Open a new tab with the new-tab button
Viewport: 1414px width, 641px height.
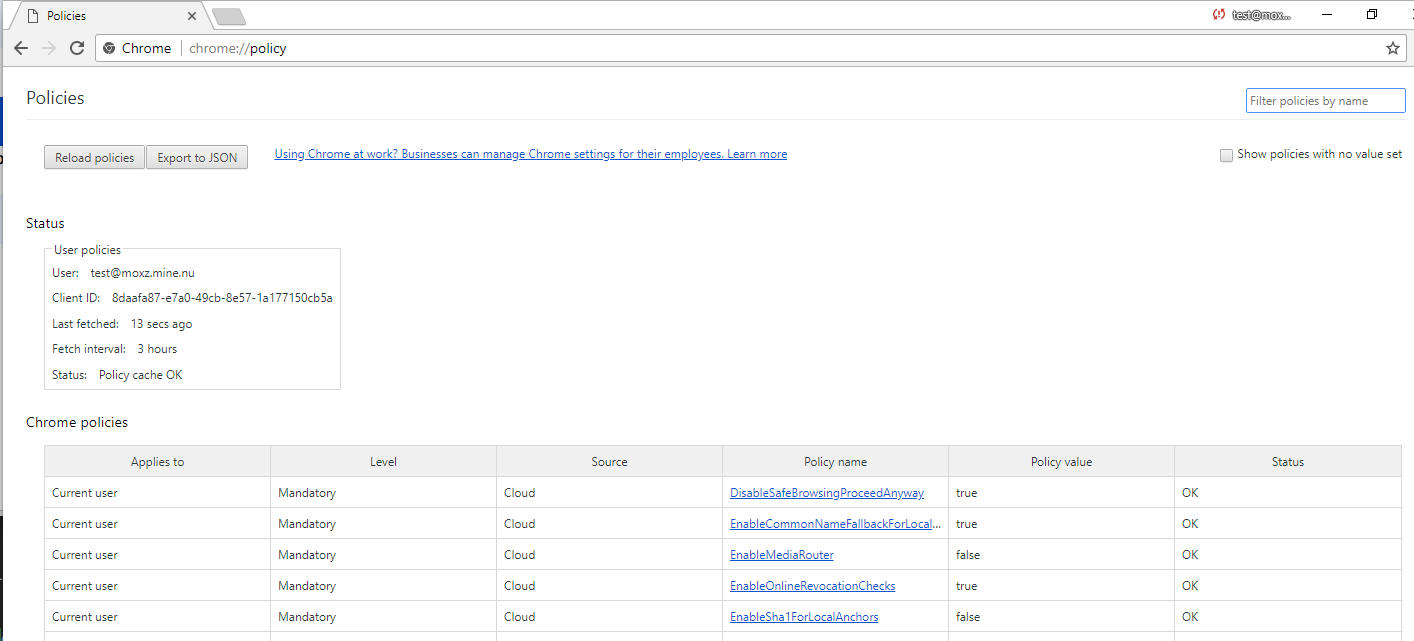pos(229,16)
